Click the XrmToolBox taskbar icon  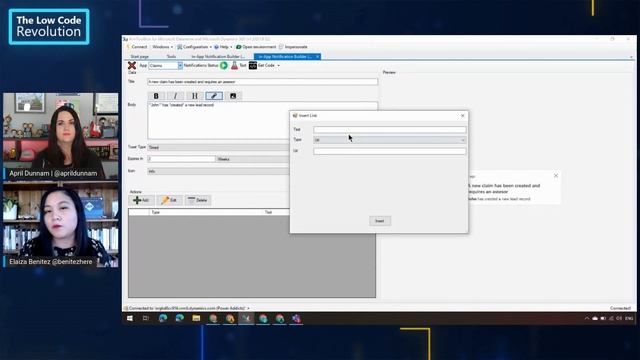click(246, 318)
